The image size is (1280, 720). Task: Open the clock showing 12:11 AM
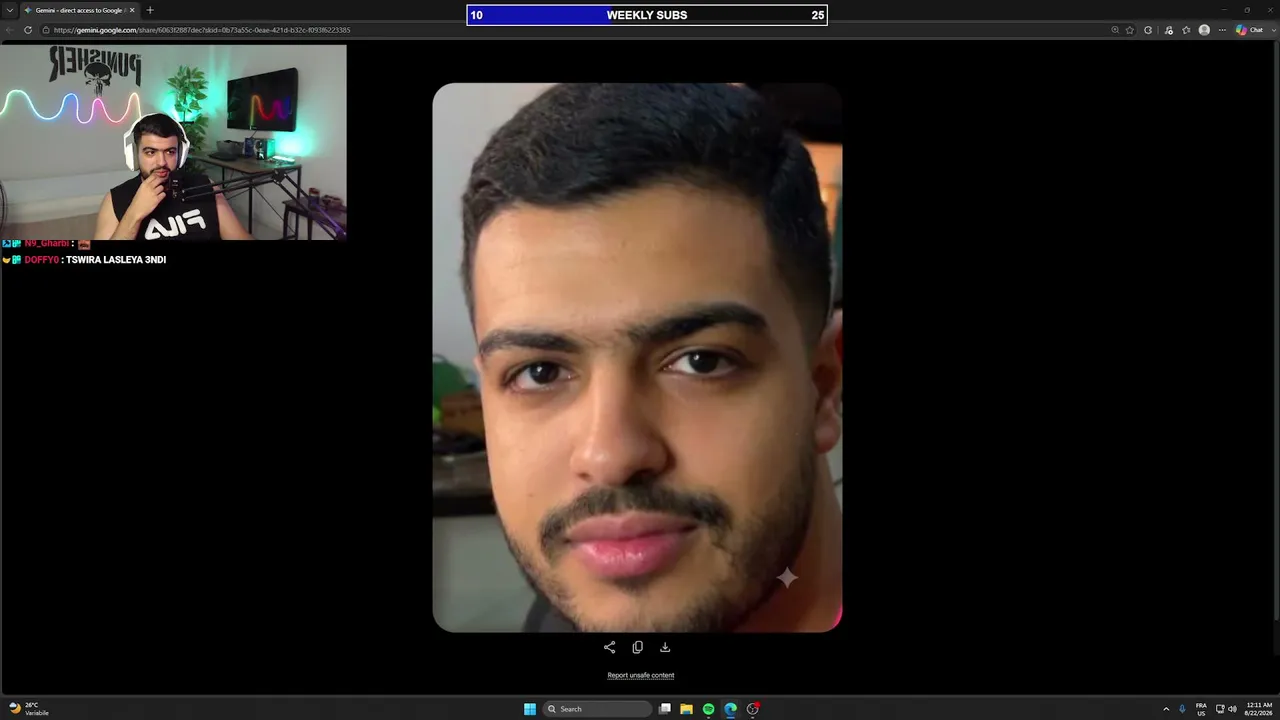click(x=1259, y=709)
